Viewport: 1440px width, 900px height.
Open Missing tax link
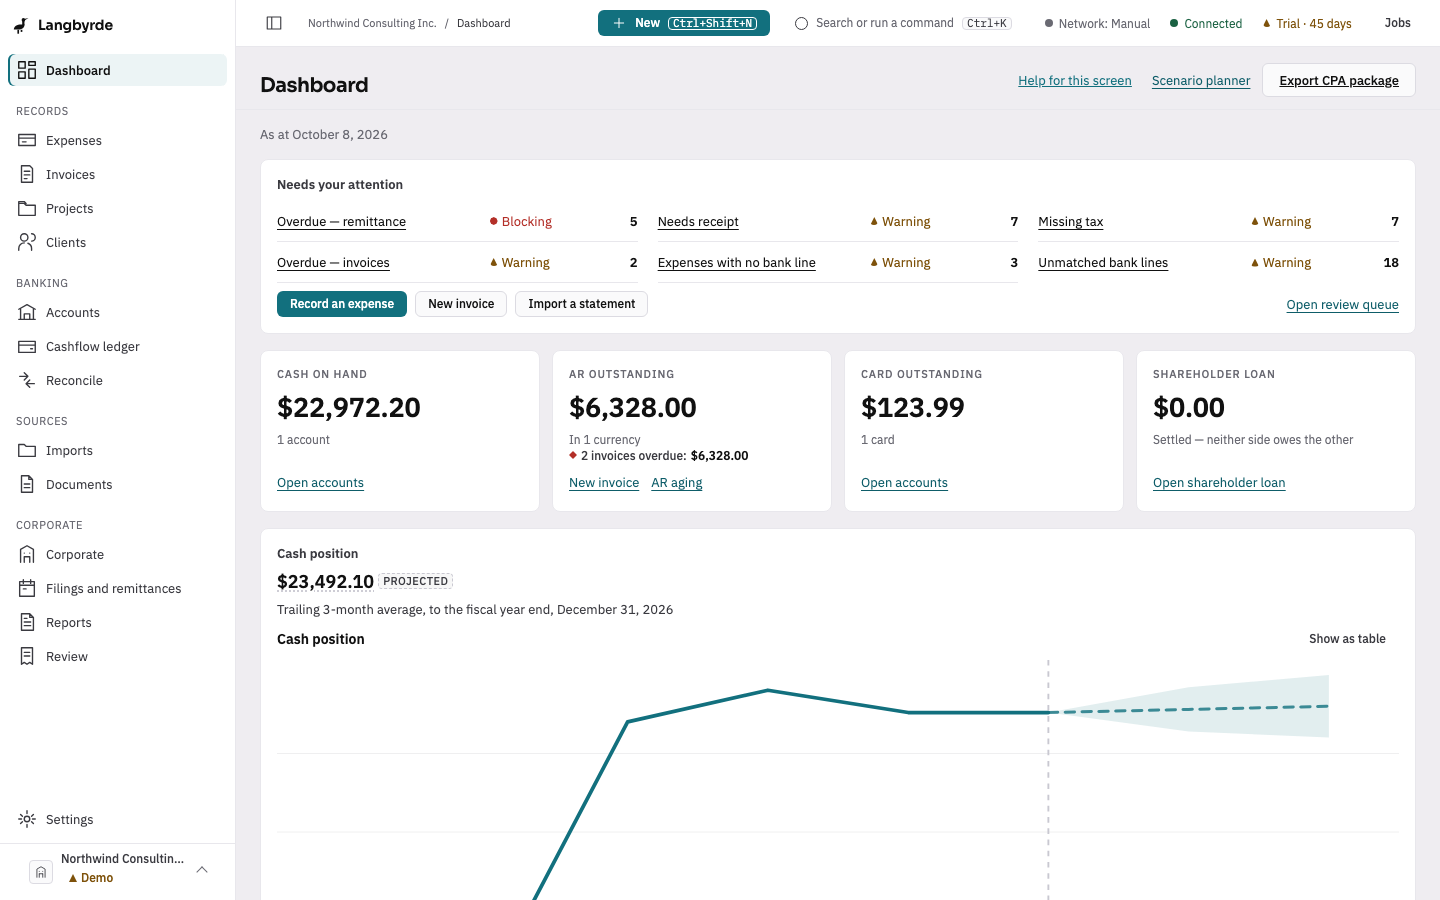1070,222
